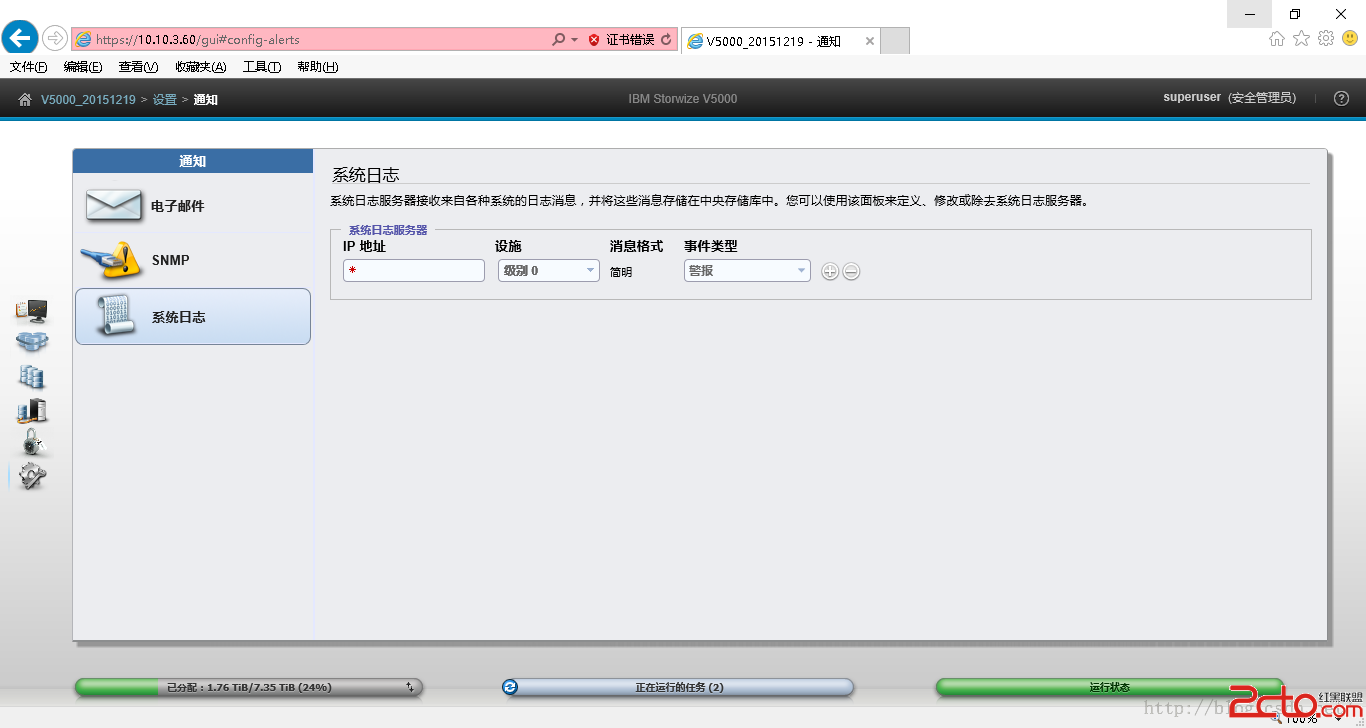Open the favorites star icon
1366x728 pixels.
[x=1301, y=38]
